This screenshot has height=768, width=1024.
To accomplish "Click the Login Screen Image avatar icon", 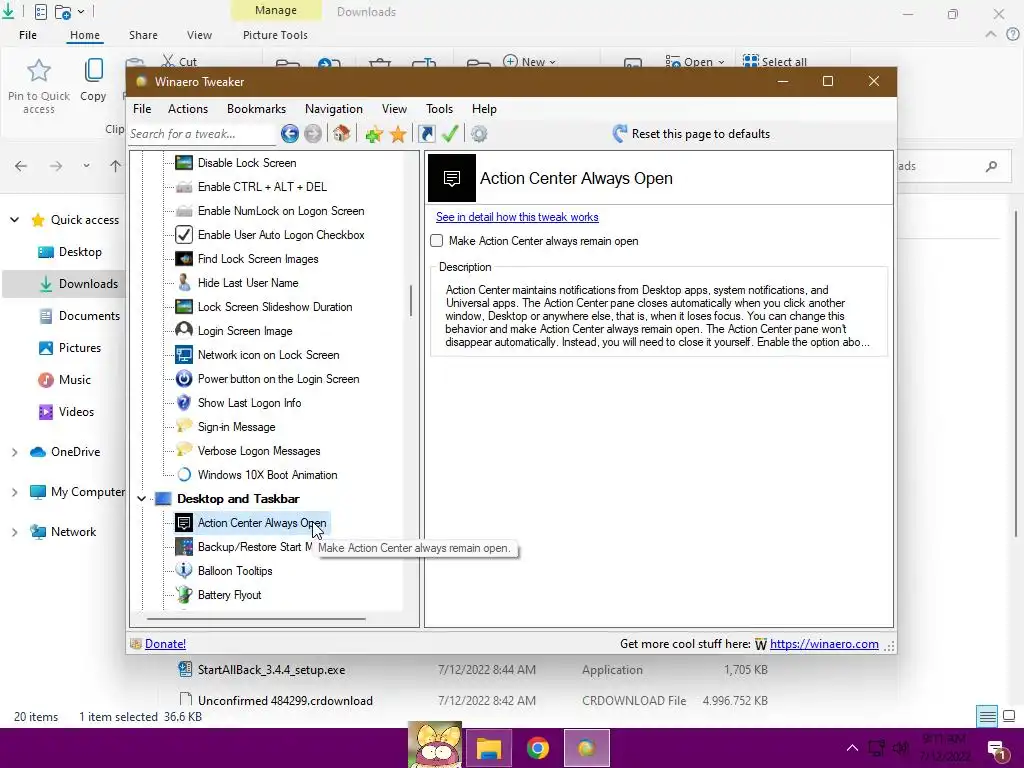I will pos(184,330).
